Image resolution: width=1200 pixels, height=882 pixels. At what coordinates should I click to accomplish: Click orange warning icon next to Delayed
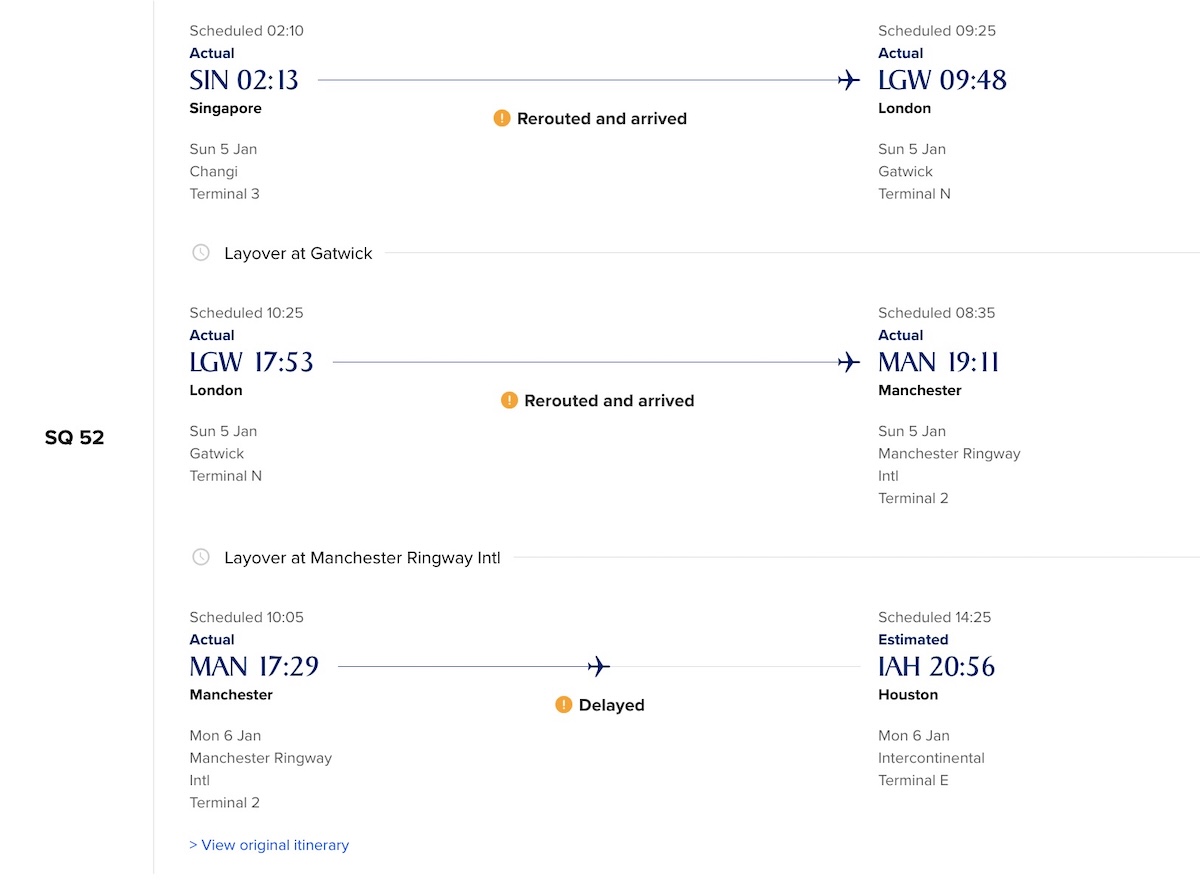564,705
